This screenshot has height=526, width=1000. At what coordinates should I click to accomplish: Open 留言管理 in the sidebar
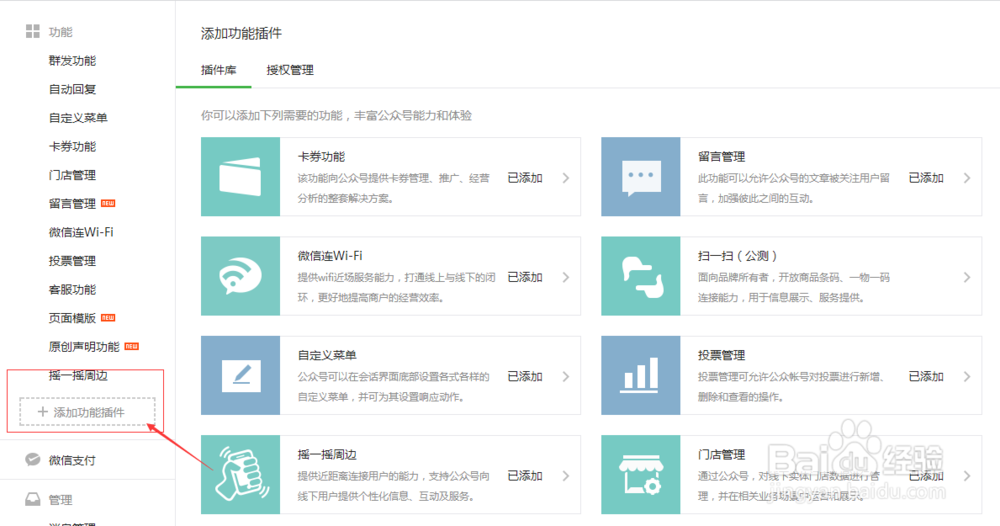pyautogui.click(x=72, y=204)
